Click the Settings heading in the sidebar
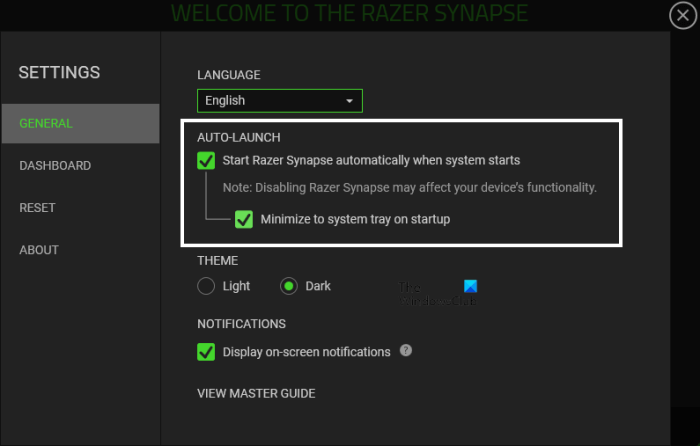 59,72
